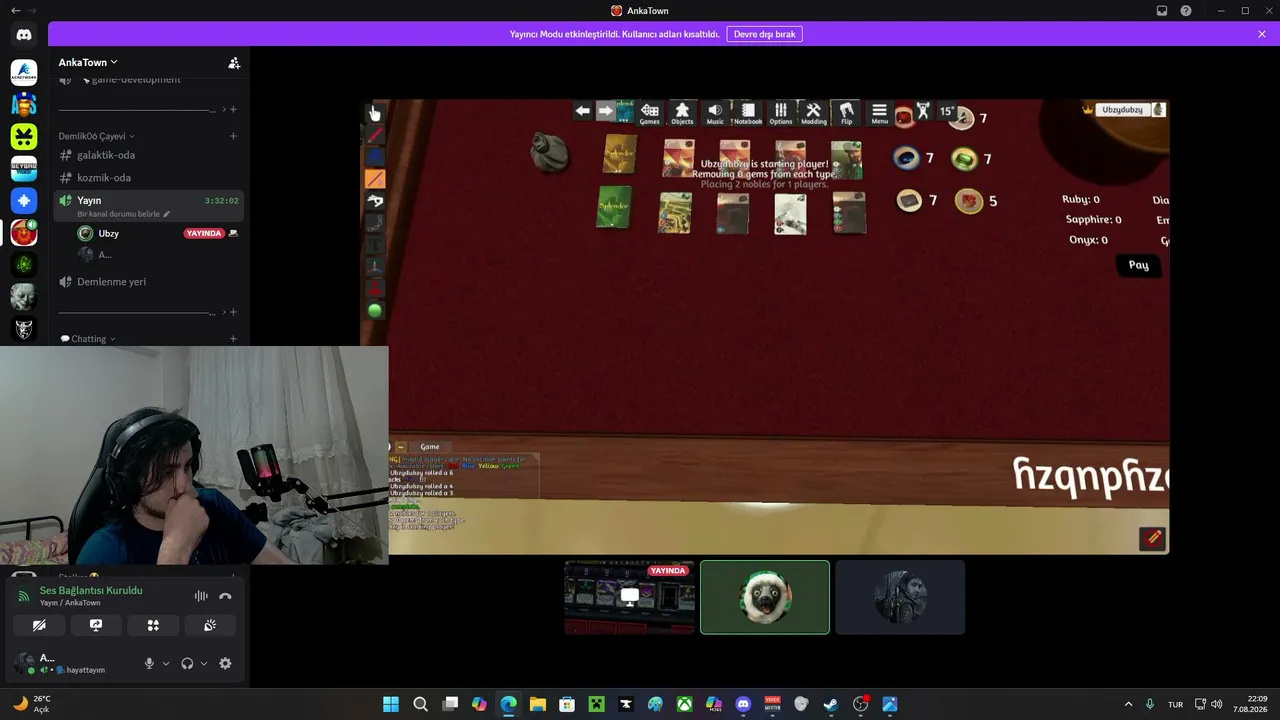Click the Pay button

click(1138, 265)
